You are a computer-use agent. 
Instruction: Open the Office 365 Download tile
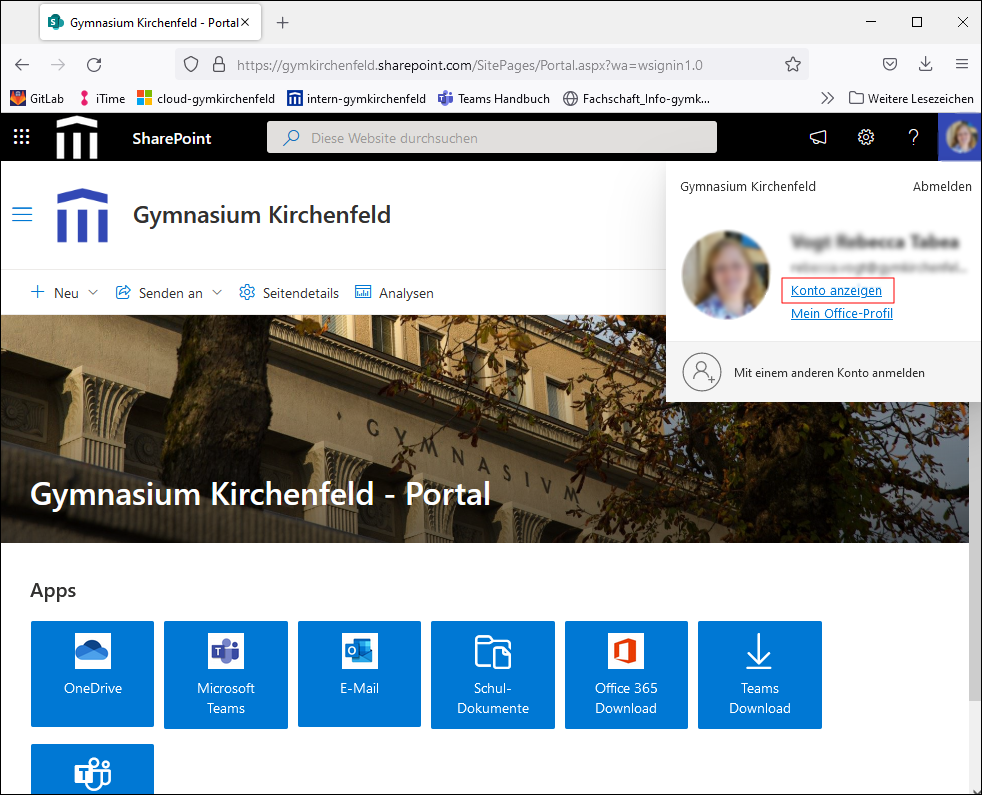pos(626,675)
